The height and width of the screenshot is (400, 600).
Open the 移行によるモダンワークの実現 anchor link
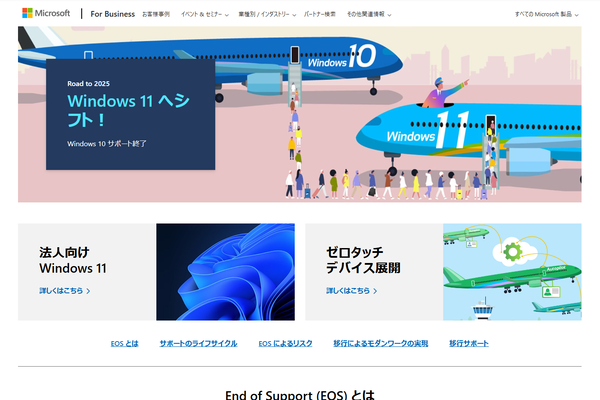[380, 343]
